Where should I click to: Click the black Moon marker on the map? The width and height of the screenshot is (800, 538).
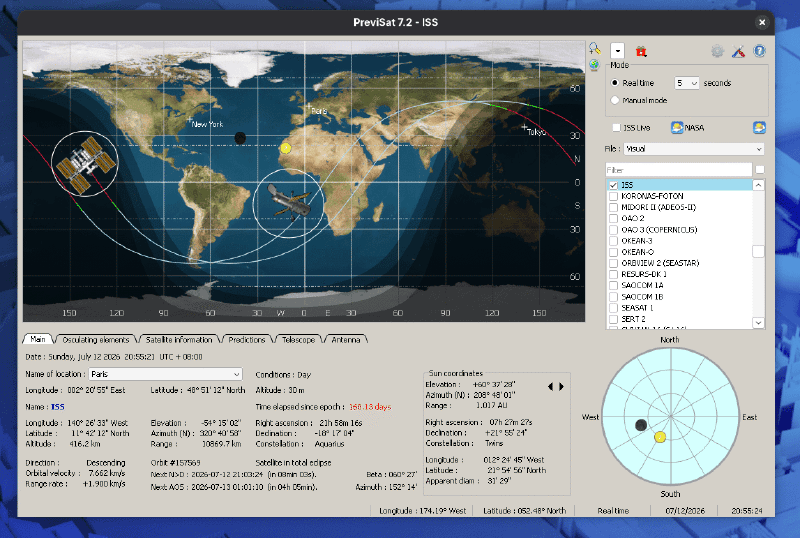pyautogui.click(x=240, y=138)
